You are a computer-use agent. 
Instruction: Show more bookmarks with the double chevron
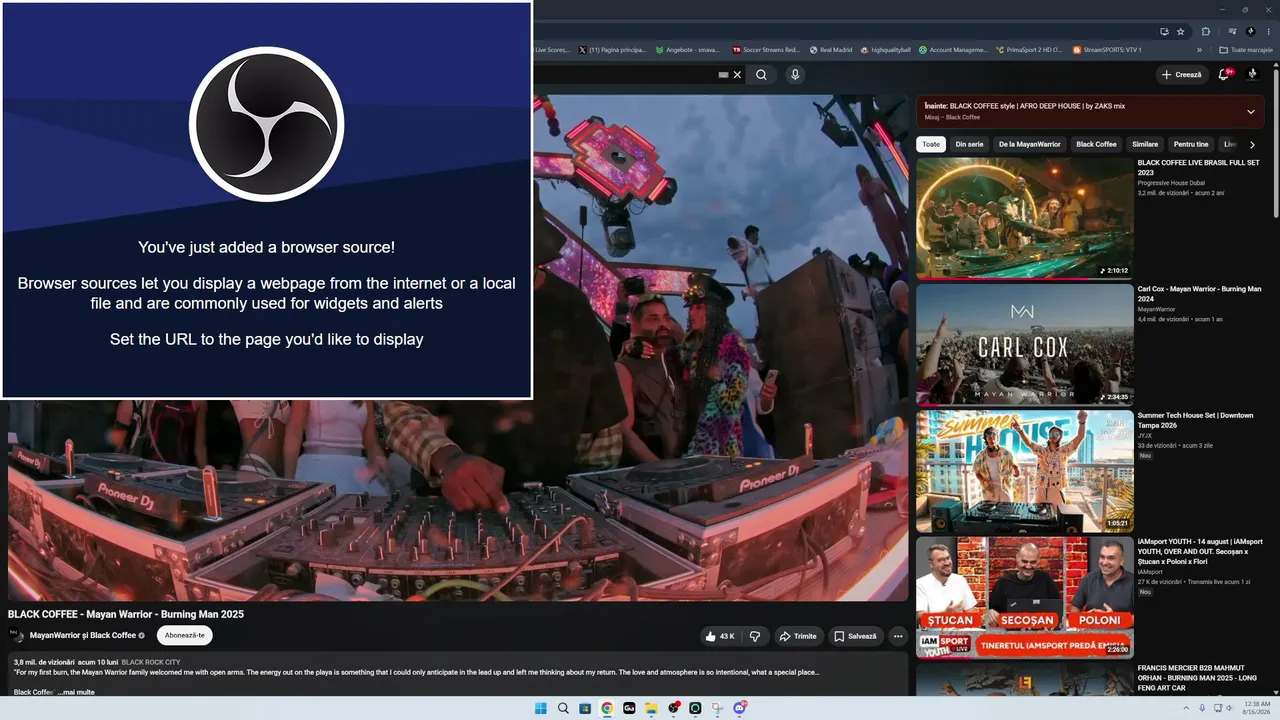click(1200, 49)
